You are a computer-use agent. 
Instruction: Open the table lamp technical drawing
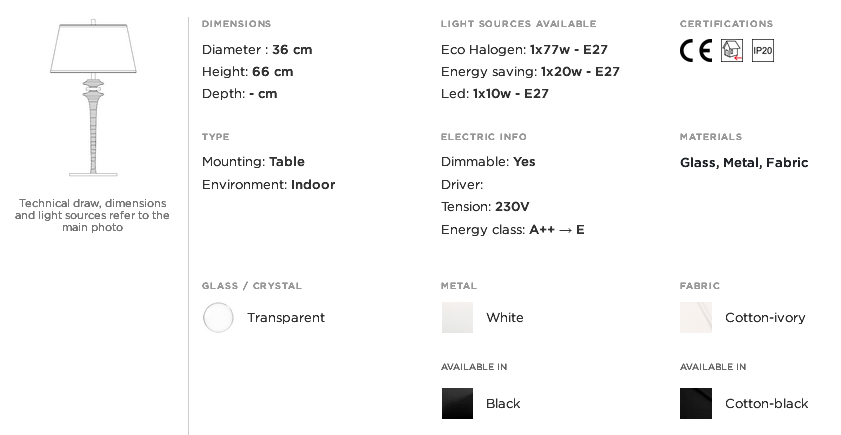tap(93, 98)
